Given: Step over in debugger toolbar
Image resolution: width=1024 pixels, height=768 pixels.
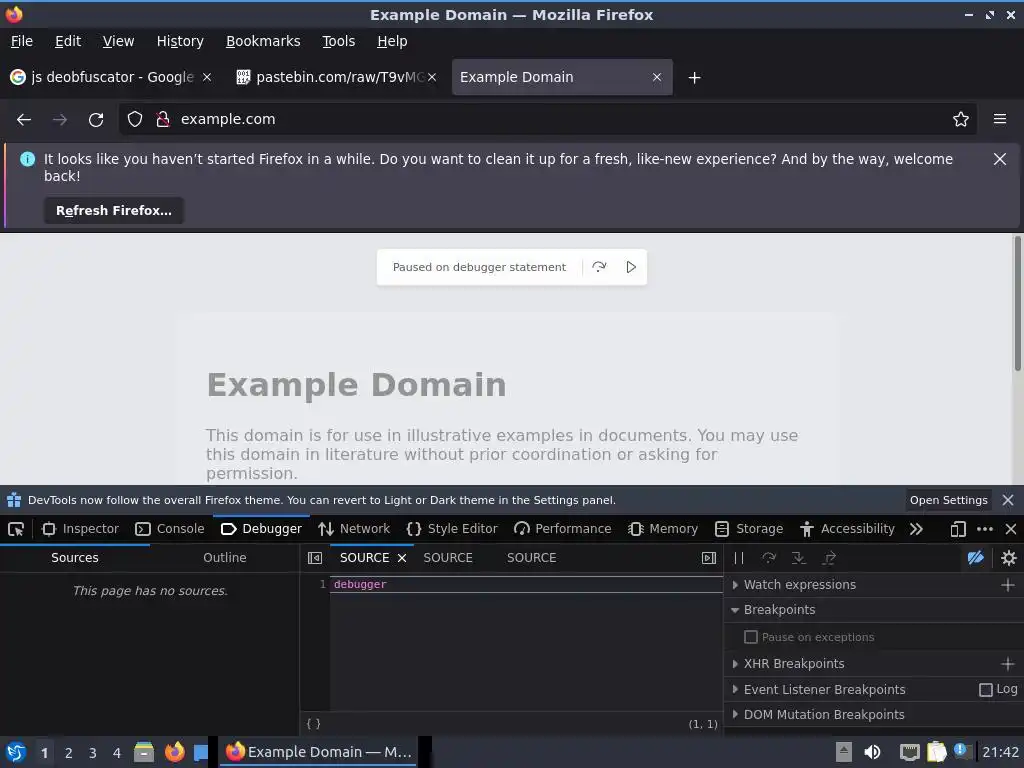Looking at the screenshot, I should pos(769,558).
